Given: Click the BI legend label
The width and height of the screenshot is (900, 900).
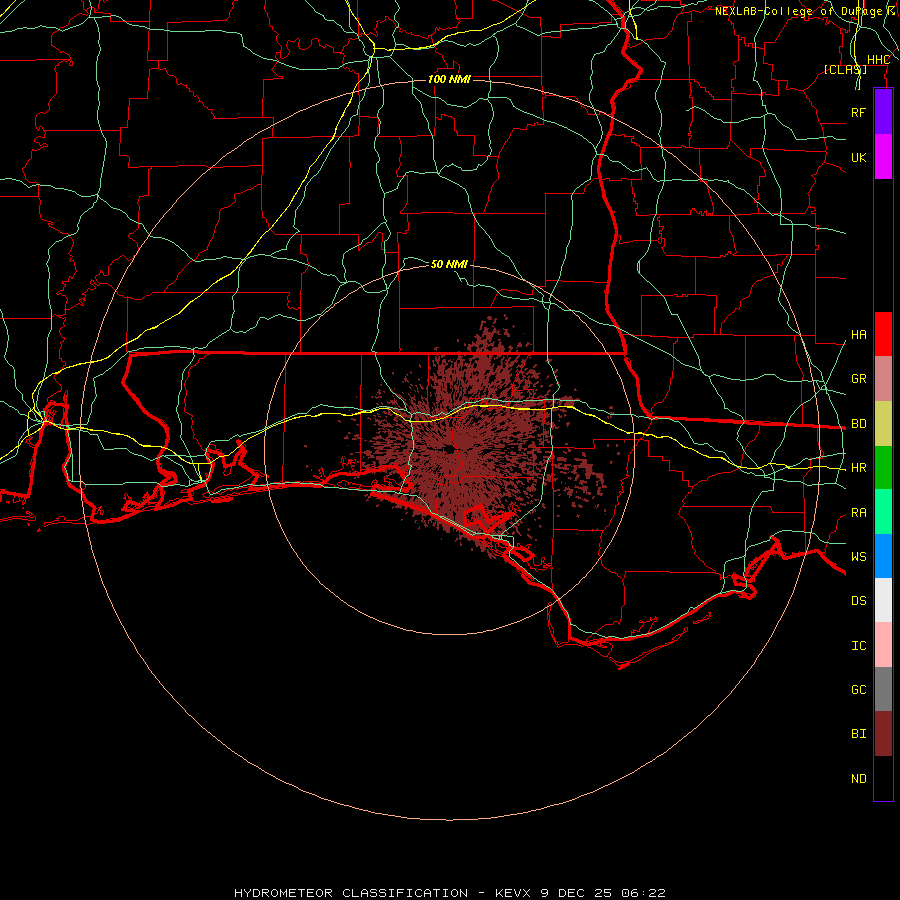Looking at the screenshot, I should 858,734.
